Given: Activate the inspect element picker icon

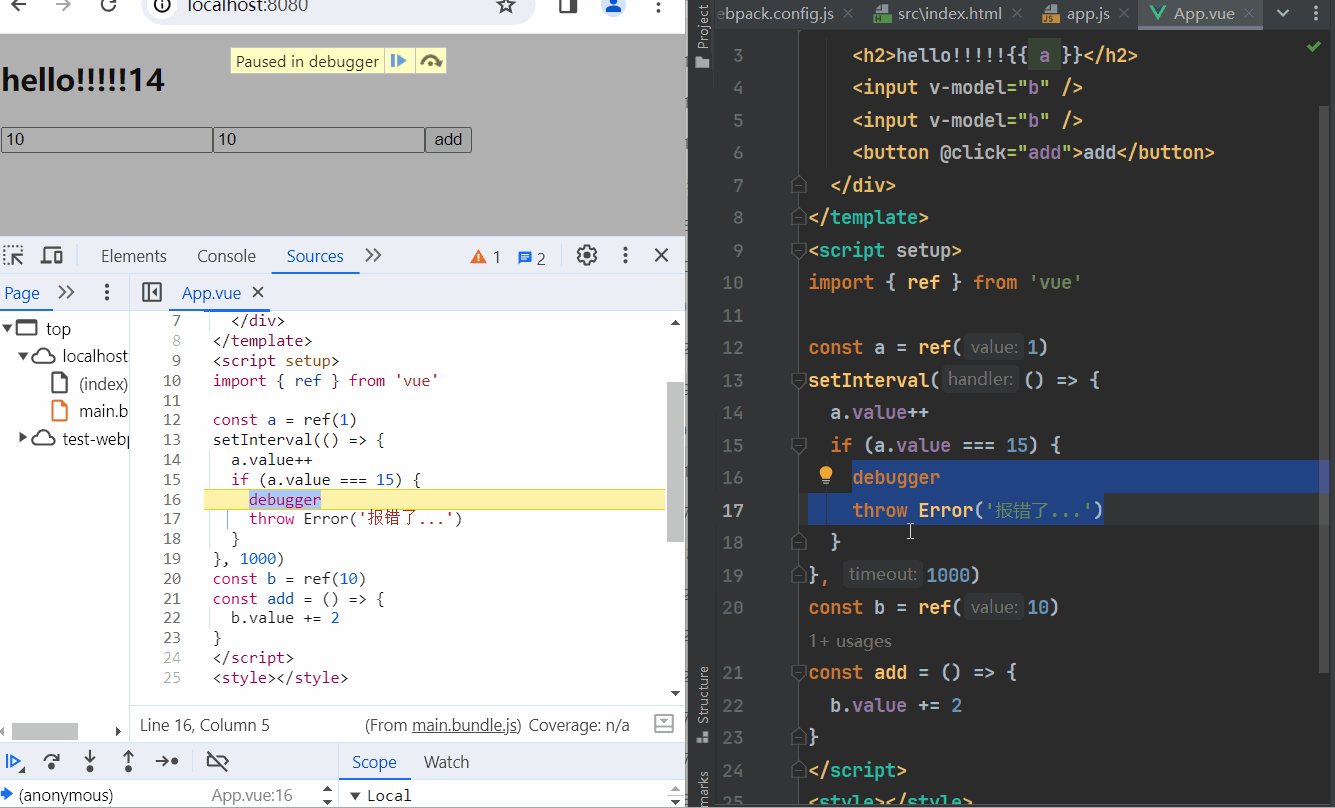Looking at the screenshot, I should click(14, 256).
